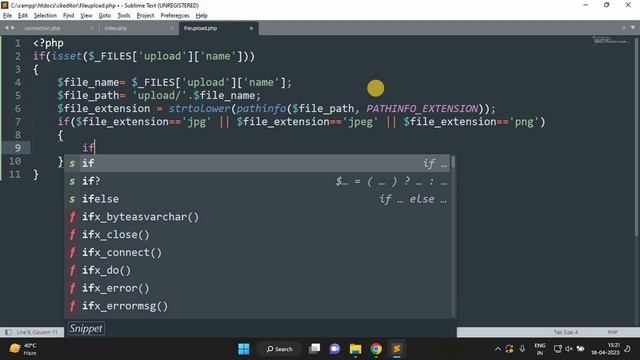Choose the 'if' snippet suggestion
The width and height of the screenshot is (640, 360).
click(257, 163)
